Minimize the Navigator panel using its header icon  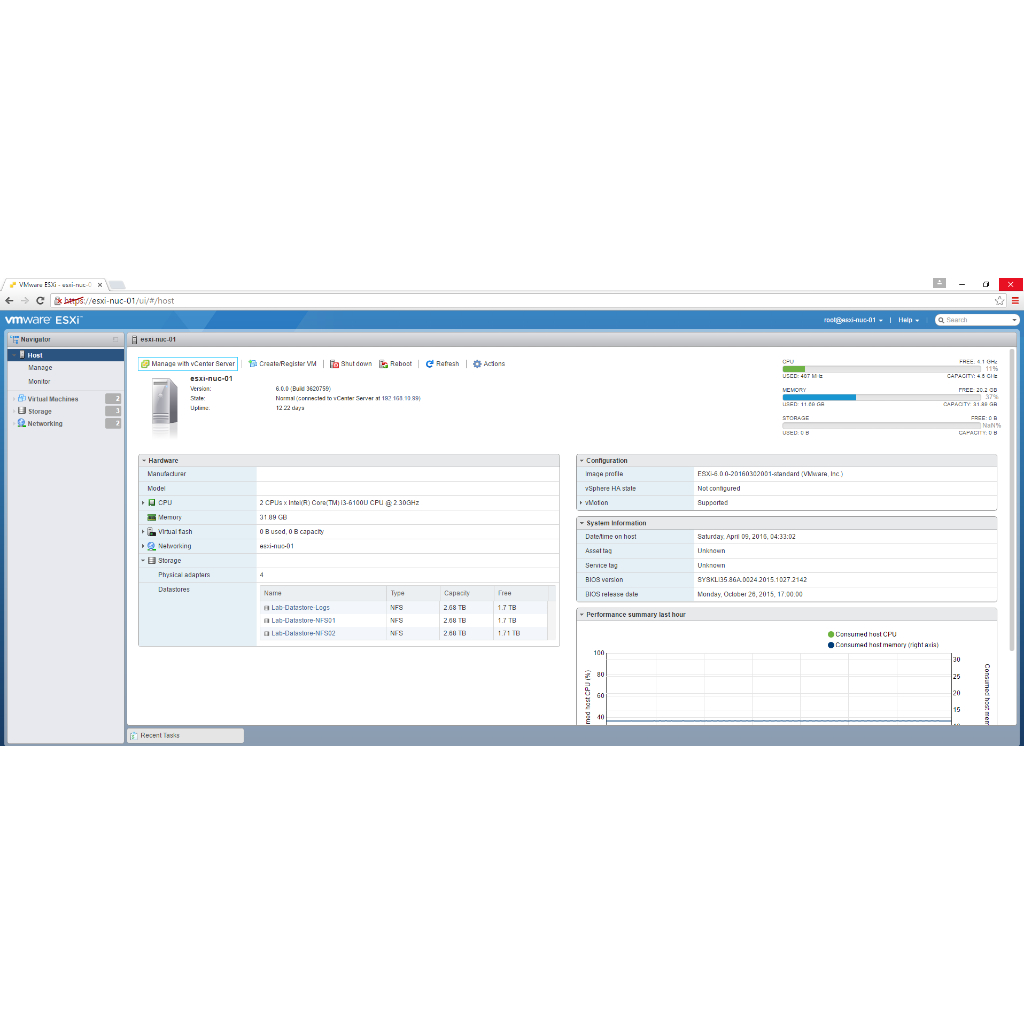116,340
